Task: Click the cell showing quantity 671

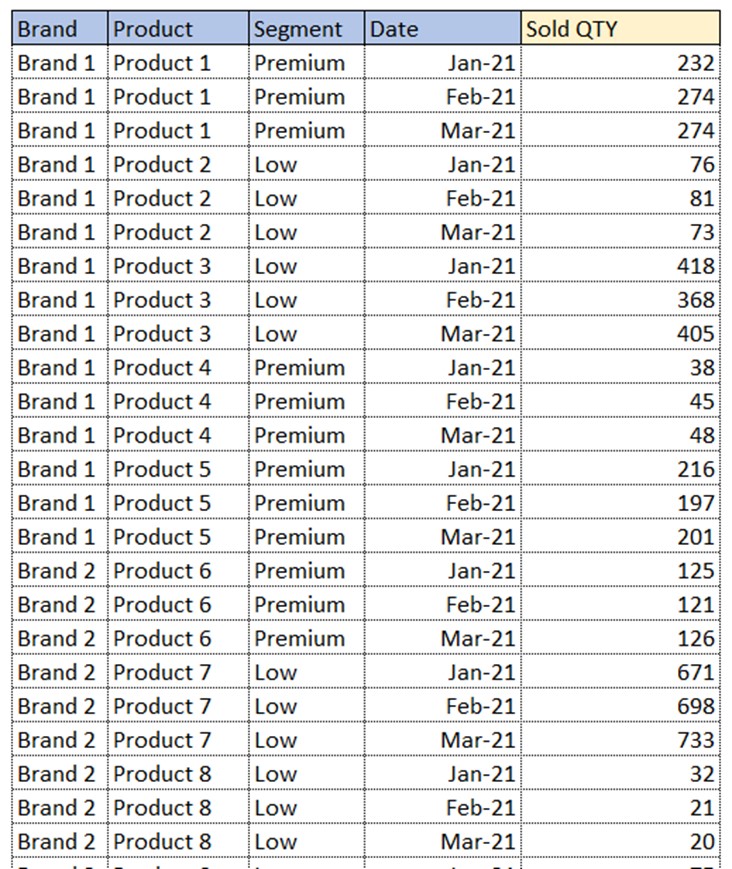Action: click(621, 672)
